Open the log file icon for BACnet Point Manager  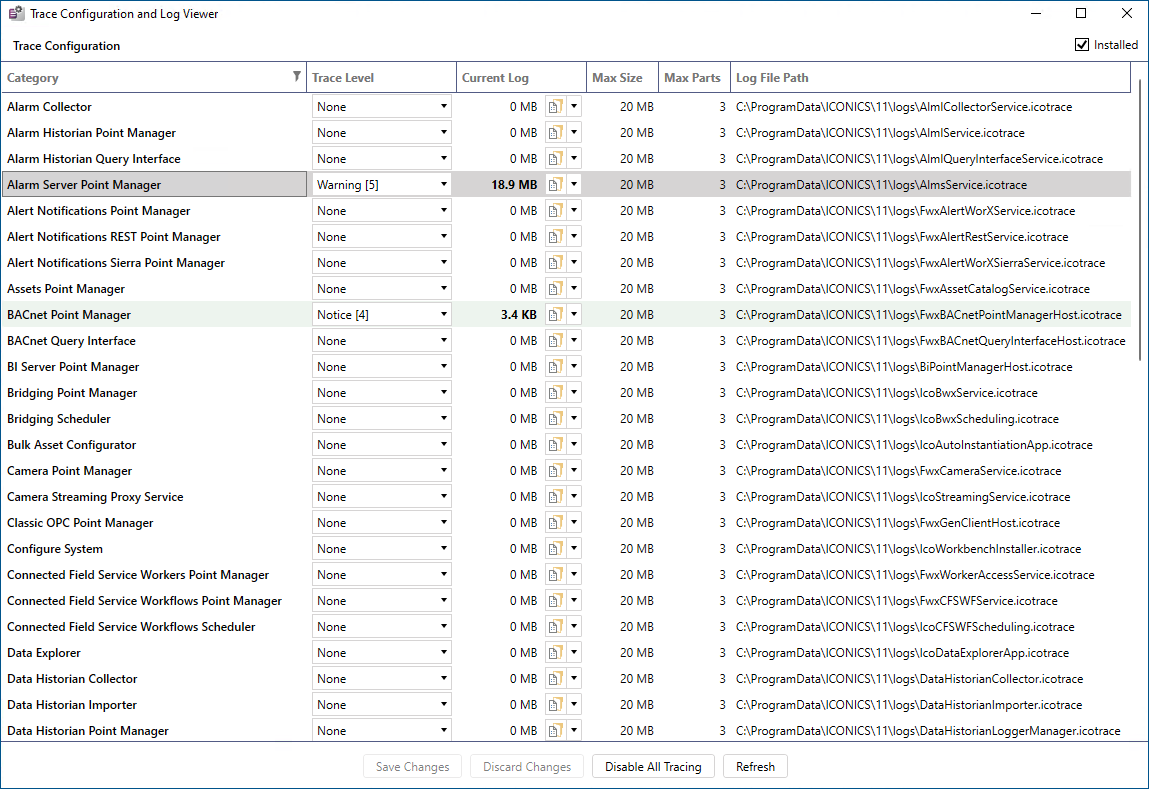coord(555,315)
